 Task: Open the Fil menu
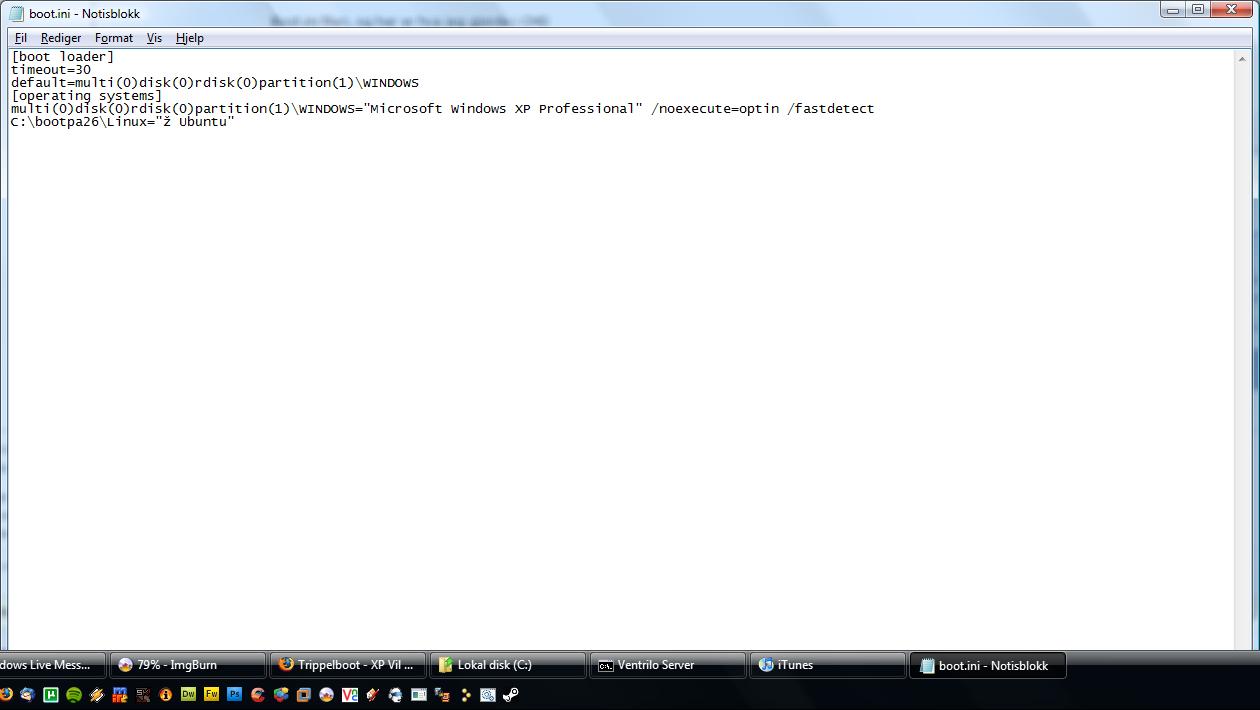click(x=20, y=38)
